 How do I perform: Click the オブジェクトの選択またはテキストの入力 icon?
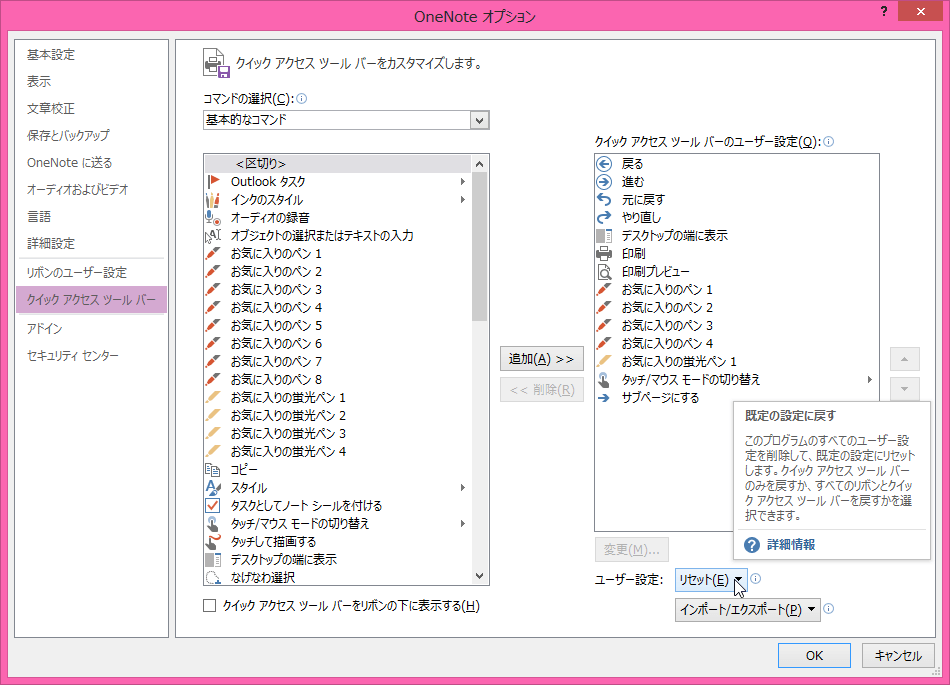coord(213,235)
